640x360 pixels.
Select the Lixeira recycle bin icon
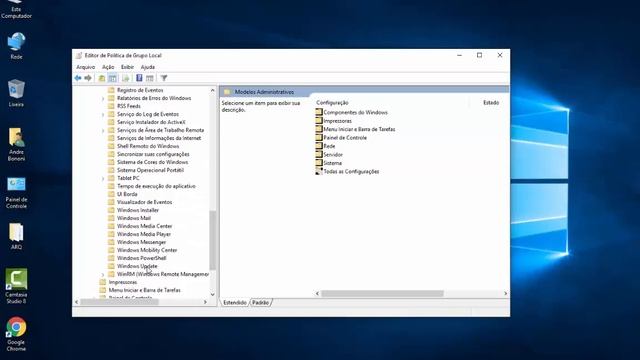16,93
